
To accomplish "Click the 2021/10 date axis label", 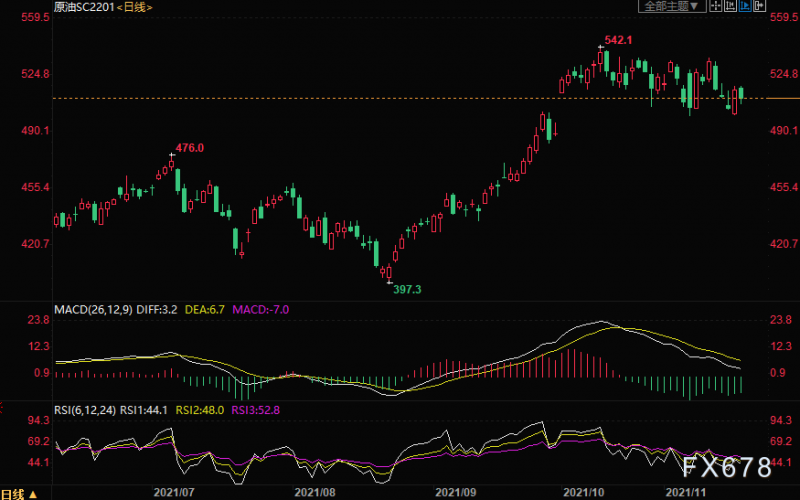I will [584, 493].
